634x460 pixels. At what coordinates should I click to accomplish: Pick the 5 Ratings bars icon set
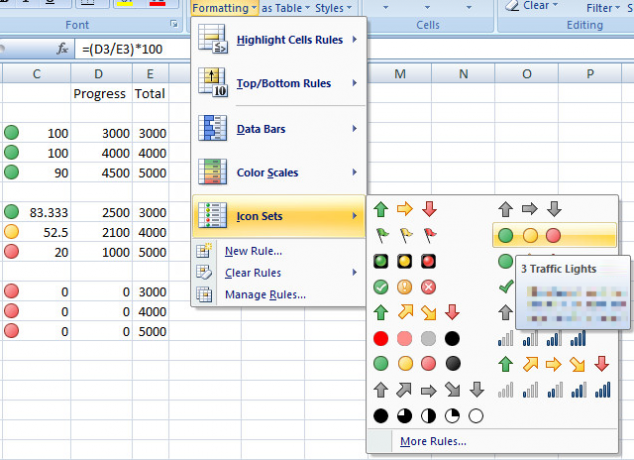pos(554,390)
